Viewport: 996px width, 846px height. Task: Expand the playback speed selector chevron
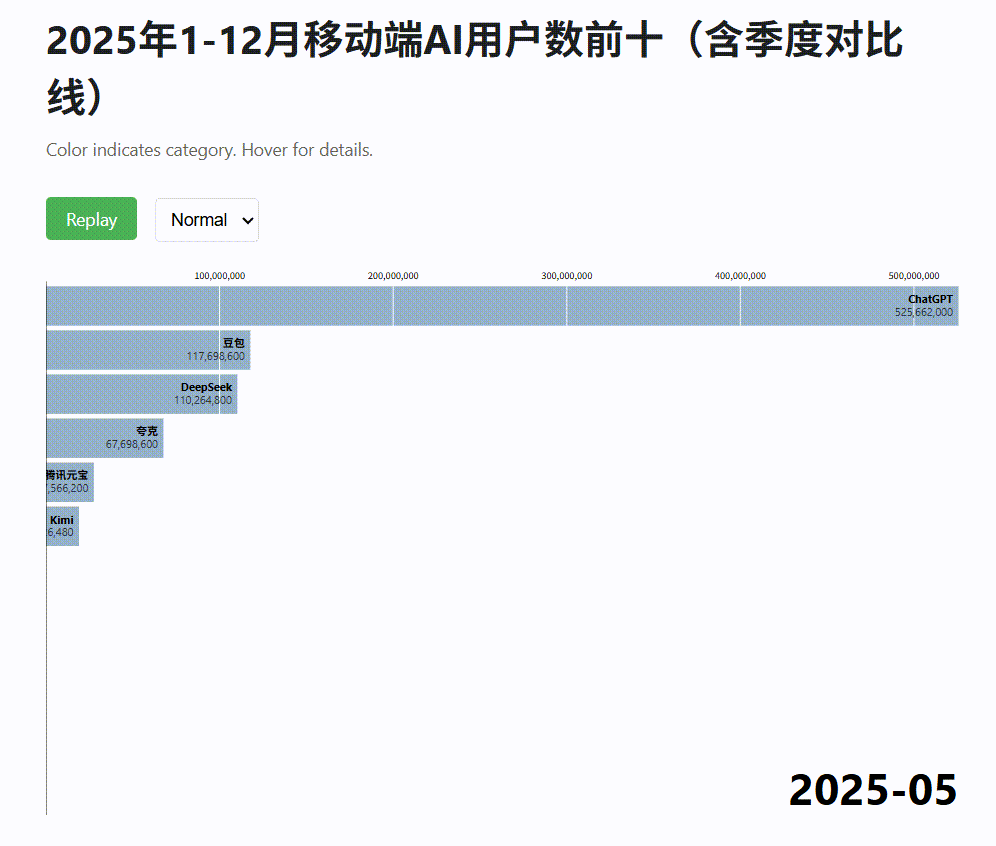pyautogui.click(x=247, y=219)
